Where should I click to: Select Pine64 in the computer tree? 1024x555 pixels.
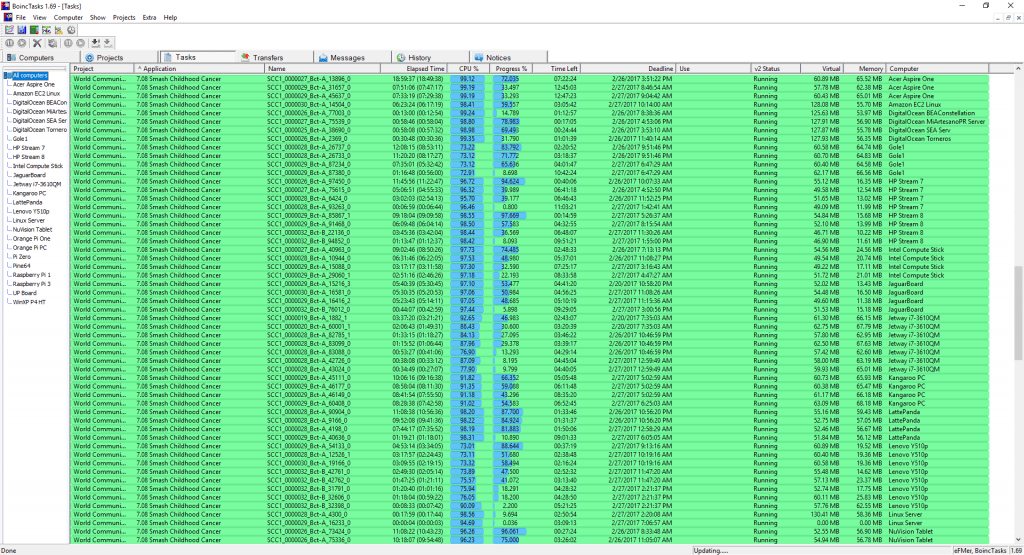point(22,266)
